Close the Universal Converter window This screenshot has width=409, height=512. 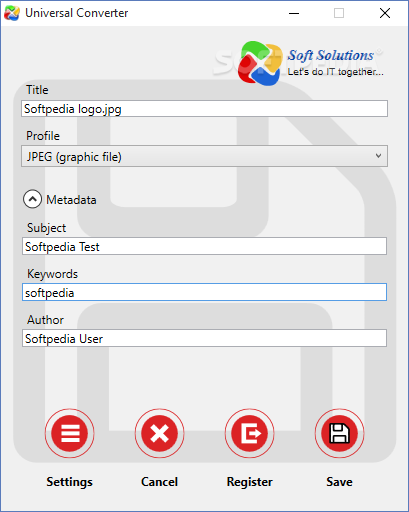pyautogui.click(x=385, y=13)
